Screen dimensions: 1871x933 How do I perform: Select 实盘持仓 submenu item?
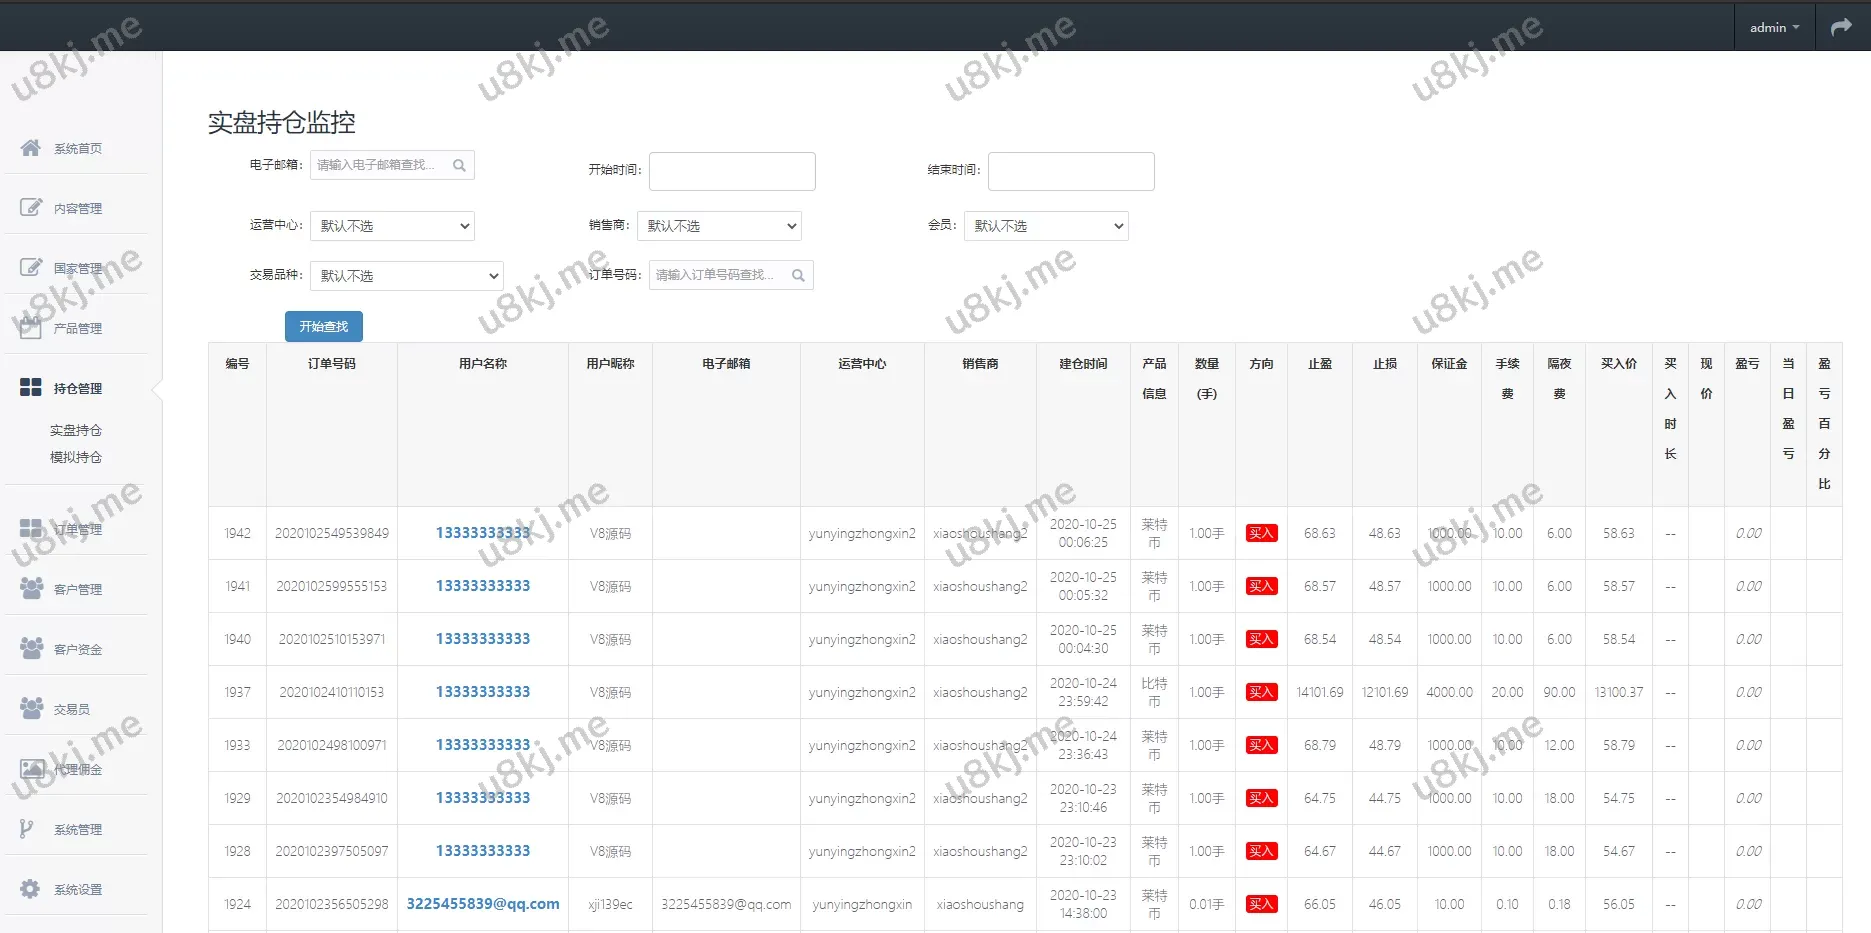[76, 430]
